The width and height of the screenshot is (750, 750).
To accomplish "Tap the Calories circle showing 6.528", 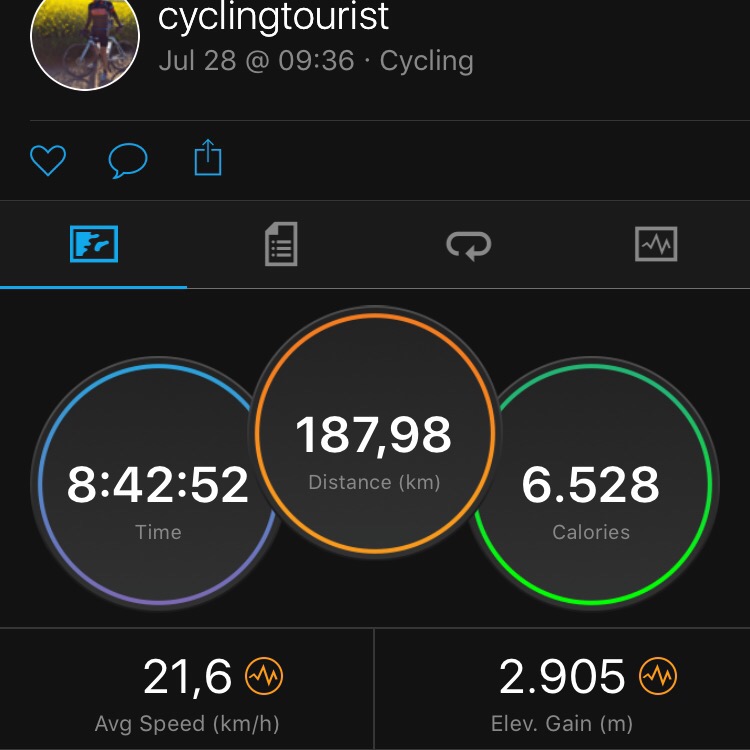I will (x=591, y=486).
